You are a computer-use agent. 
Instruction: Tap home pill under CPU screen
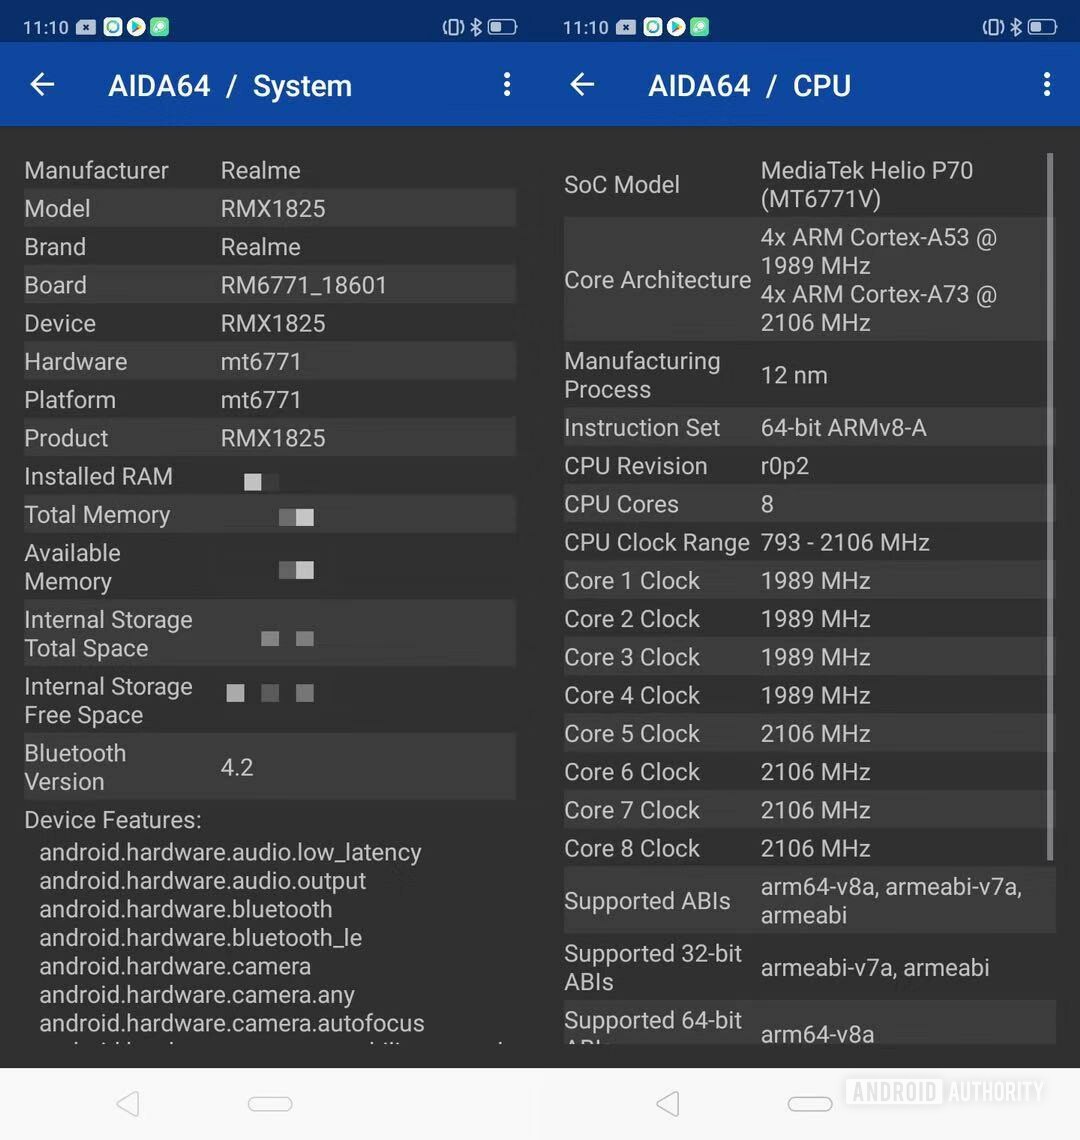[x=810, y=1104]
